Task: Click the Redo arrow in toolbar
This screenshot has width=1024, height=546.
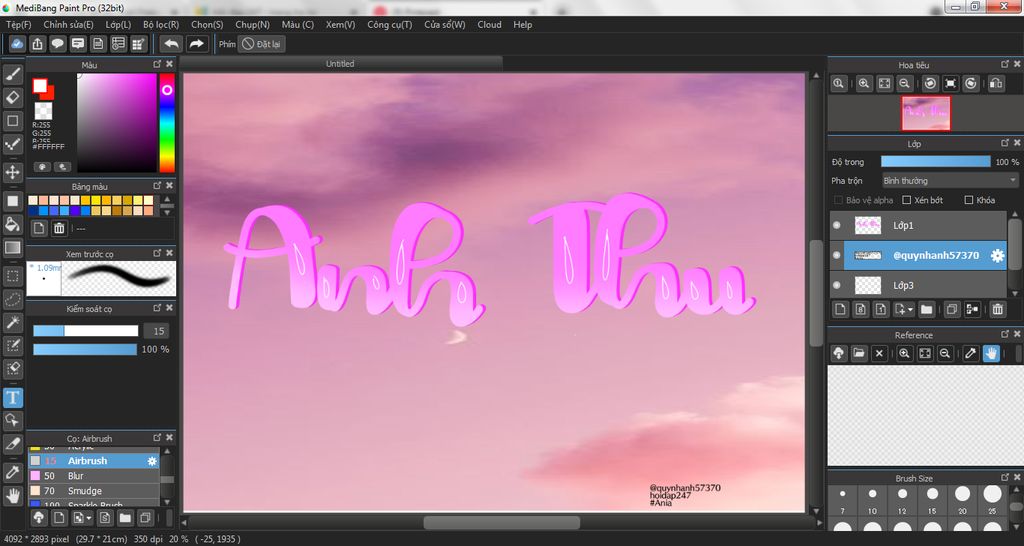Action: coord(196,44)
